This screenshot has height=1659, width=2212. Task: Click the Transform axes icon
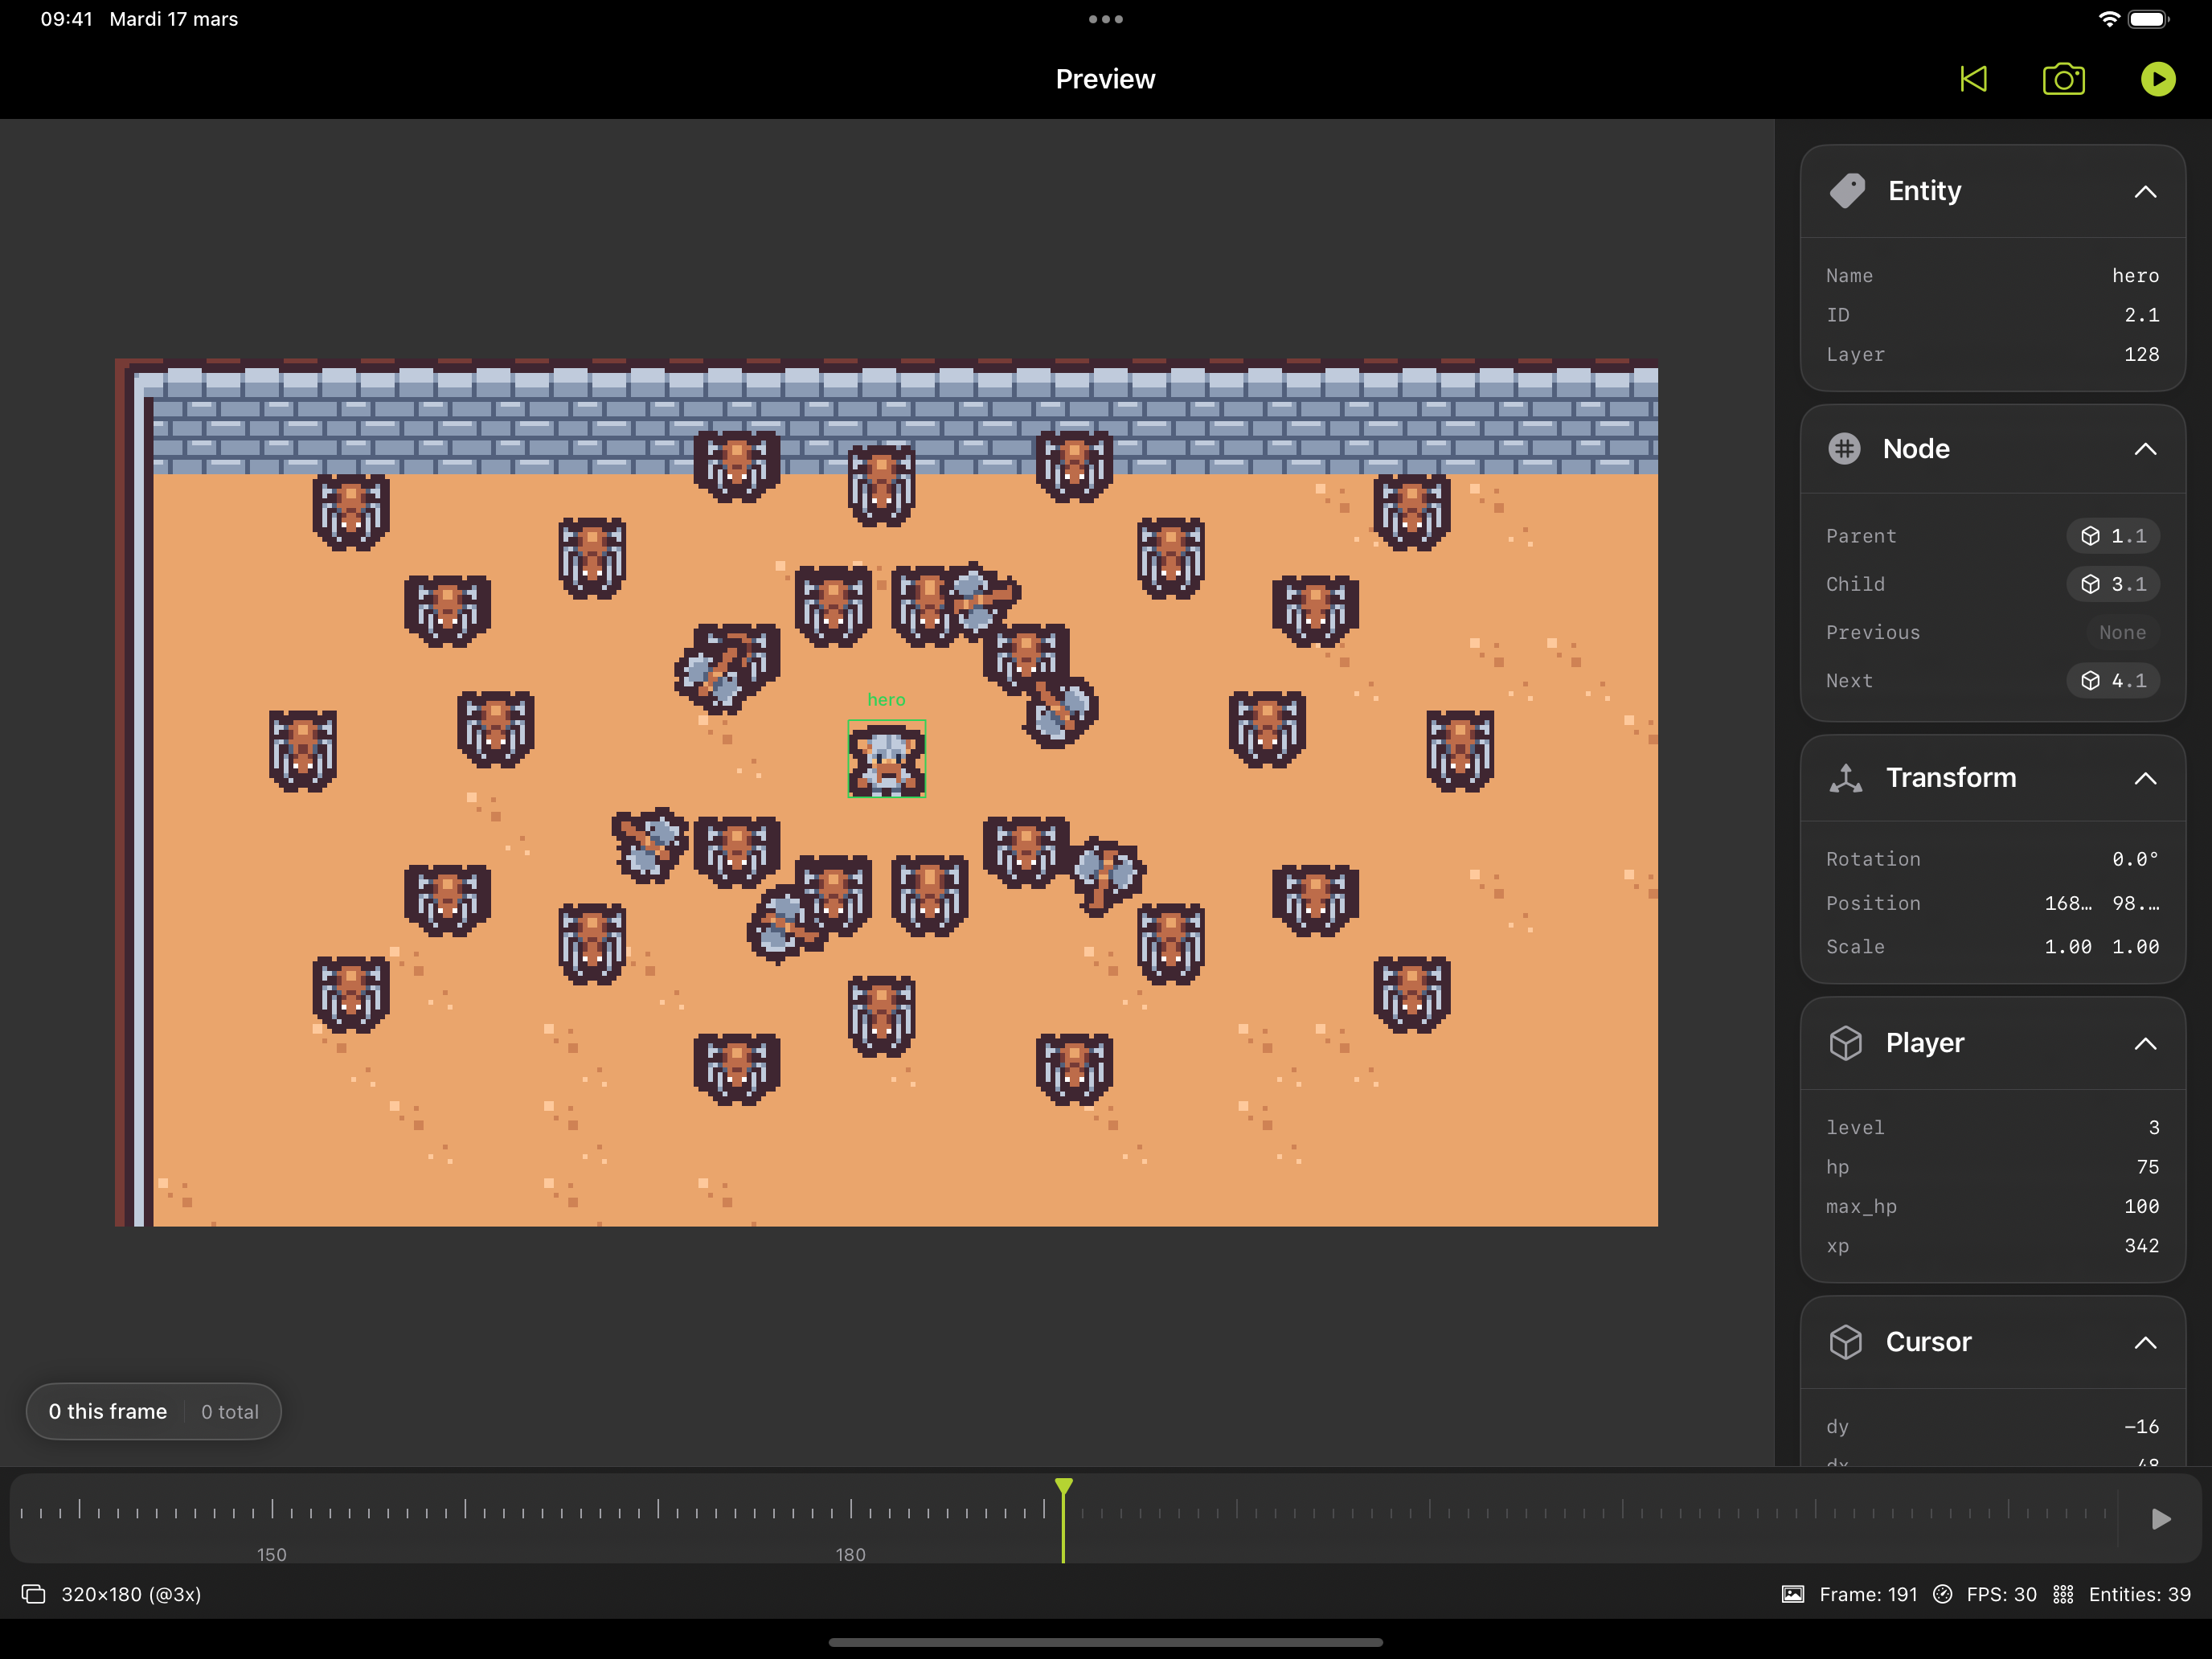1846,778
